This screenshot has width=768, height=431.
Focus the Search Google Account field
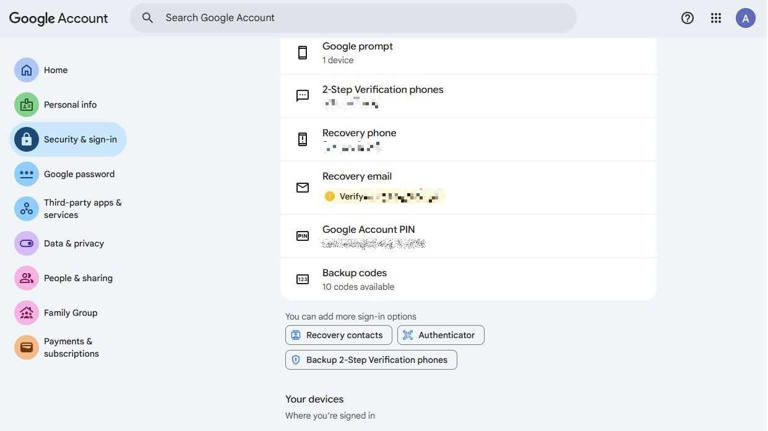pyautogui.click(x=353, y=18)
